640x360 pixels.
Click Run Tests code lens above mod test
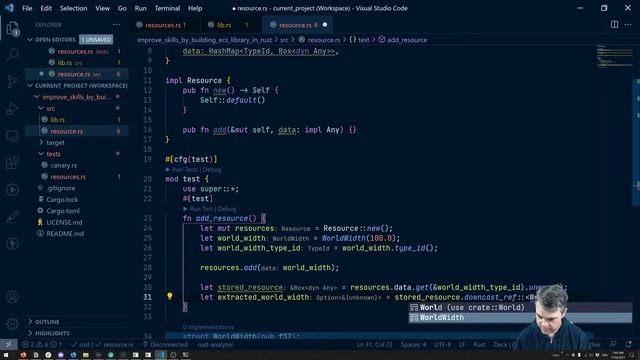point(184,169)
